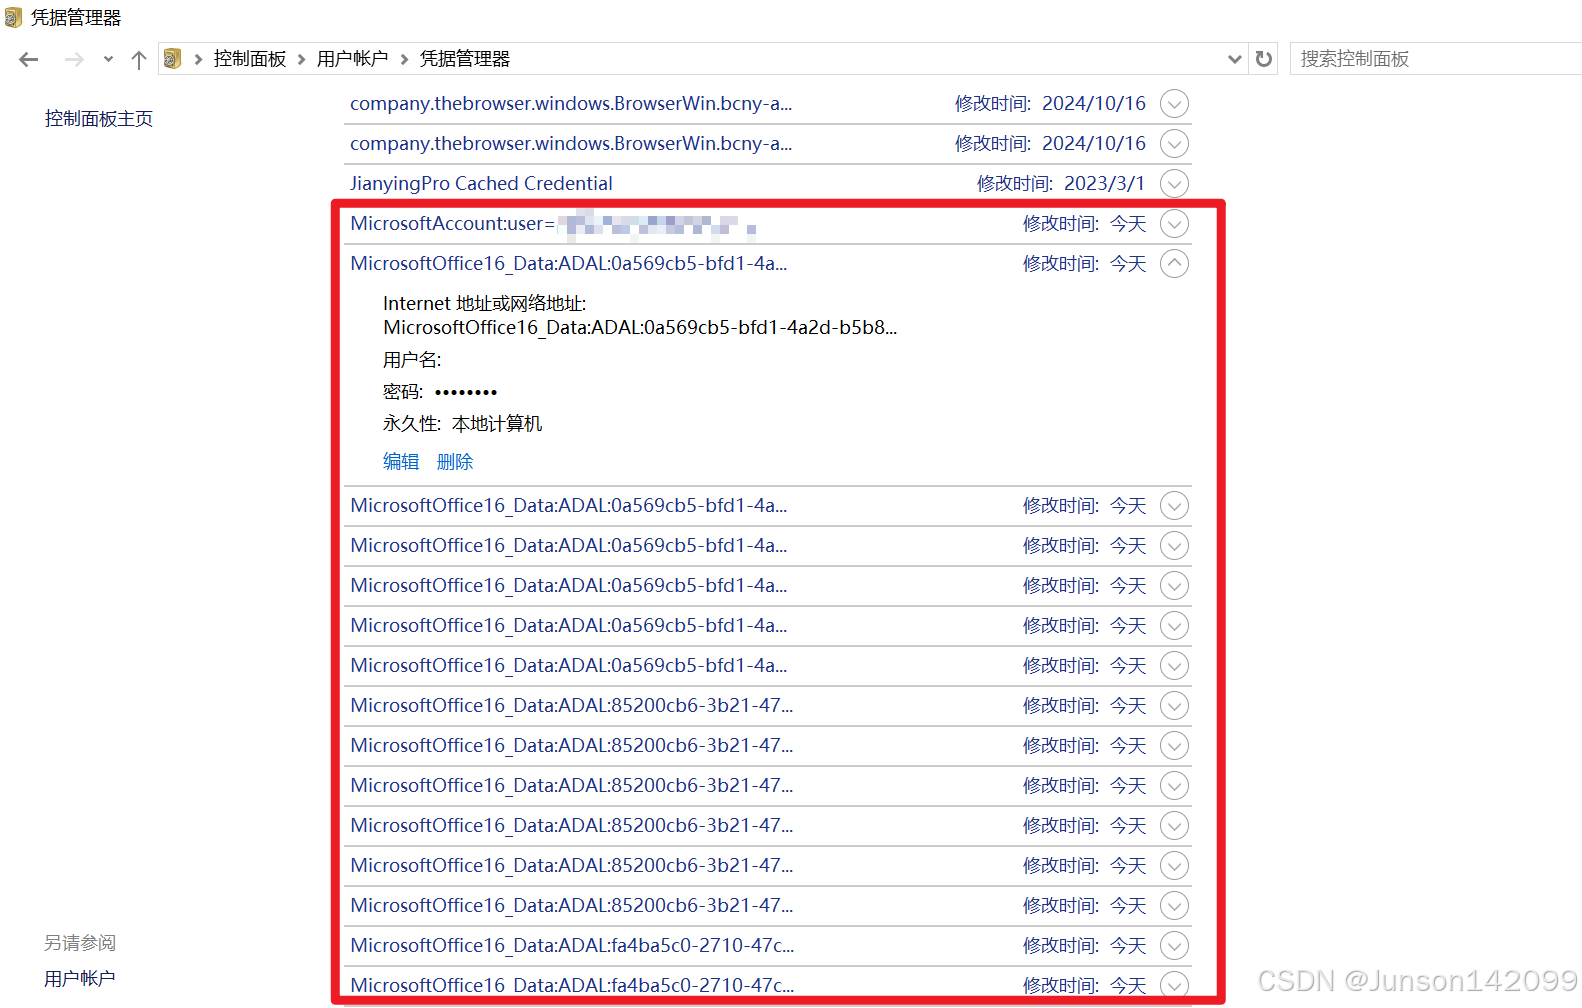This screenshot has width=1582, height=1008.
Task: Open the address bar history dropdown
Action: pos(1235,59)
